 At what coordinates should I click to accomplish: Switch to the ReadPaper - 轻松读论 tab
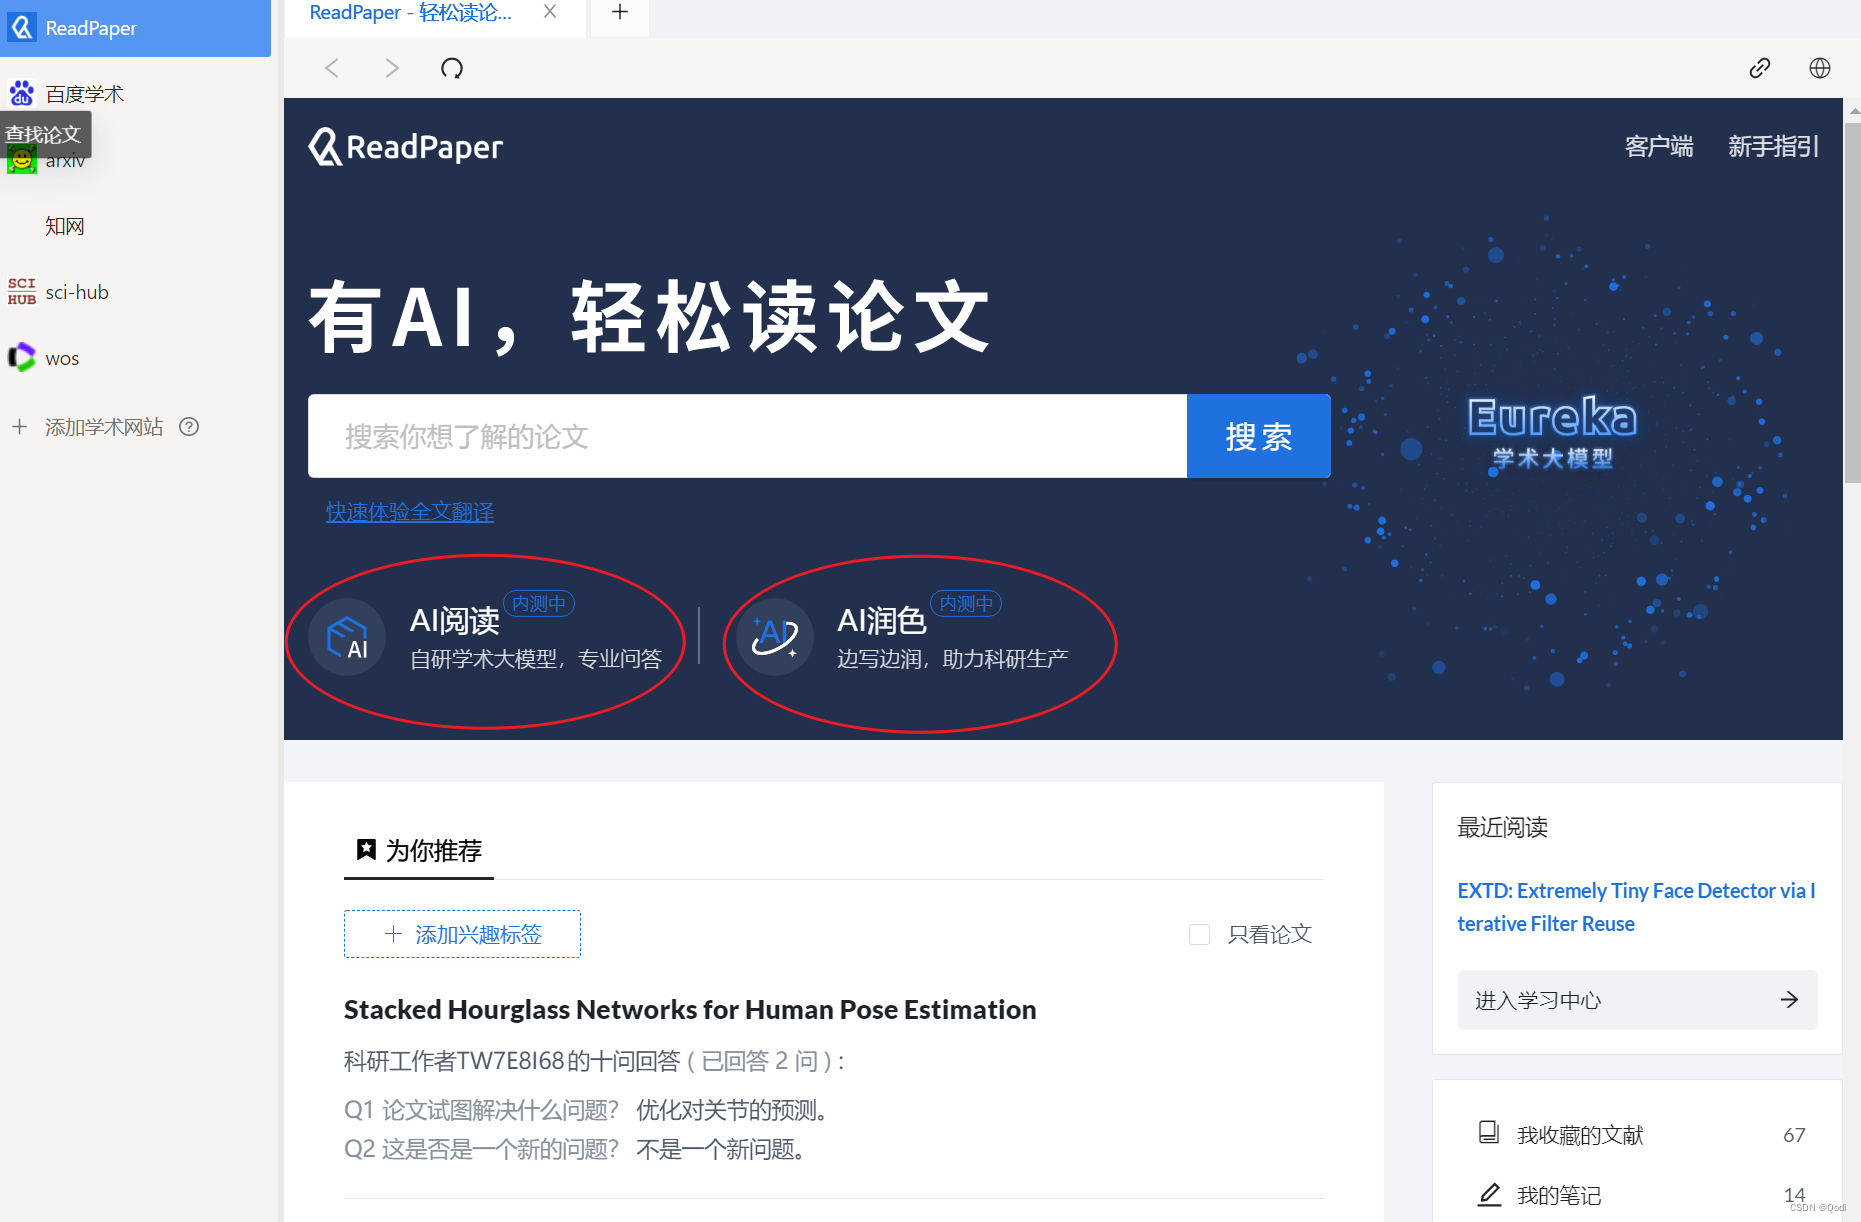click(412, 13)
